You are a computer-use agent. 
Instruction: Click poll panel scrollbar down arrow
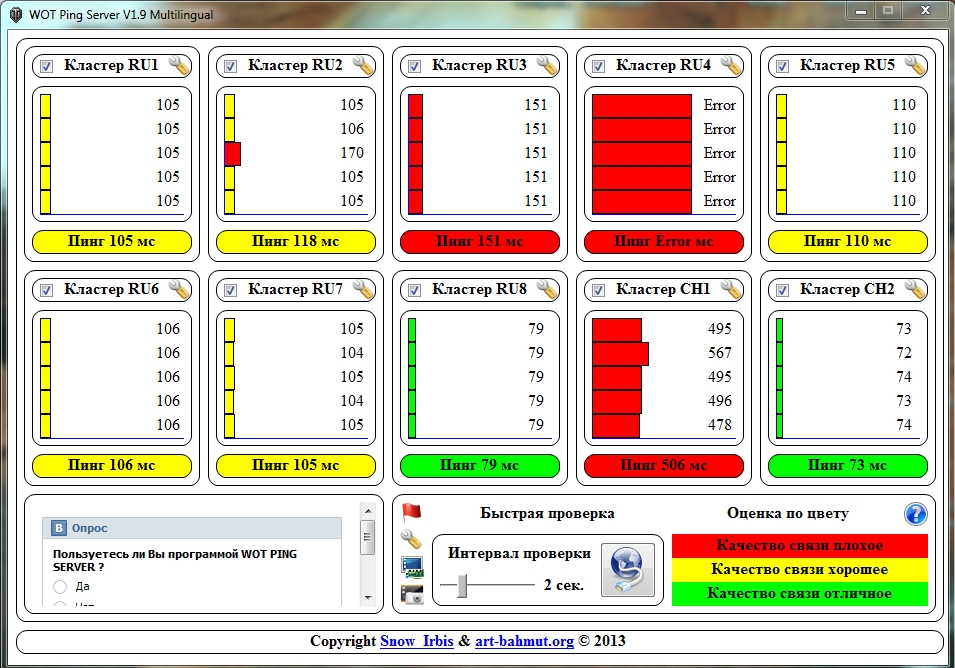click(x=367, y=598)
